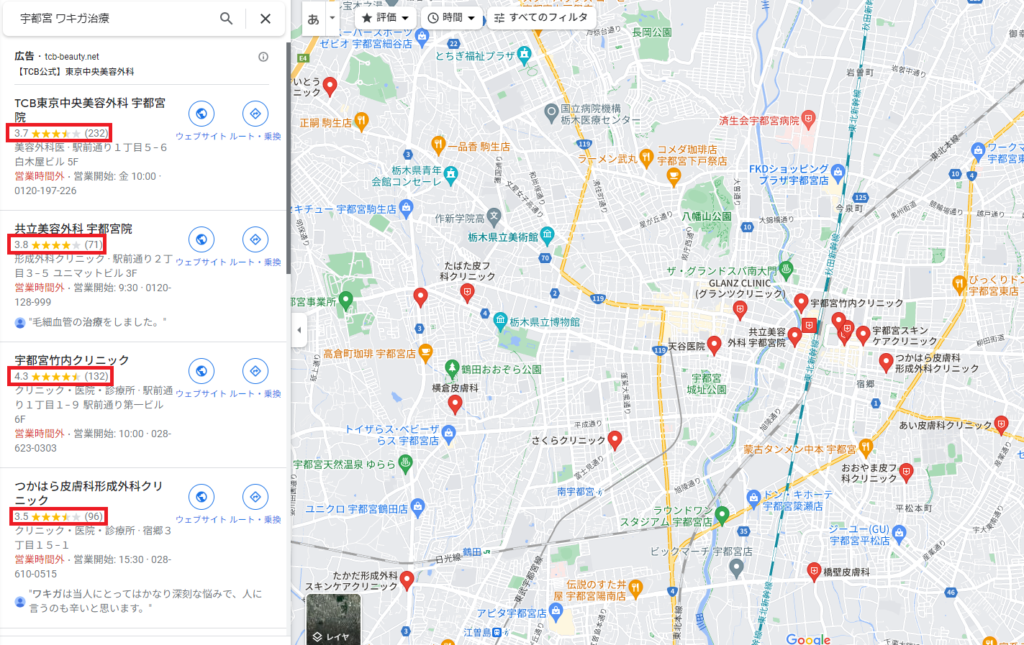Open つかはら皮膚科形成外科クリニック listing title

click(x=89, y=493)
